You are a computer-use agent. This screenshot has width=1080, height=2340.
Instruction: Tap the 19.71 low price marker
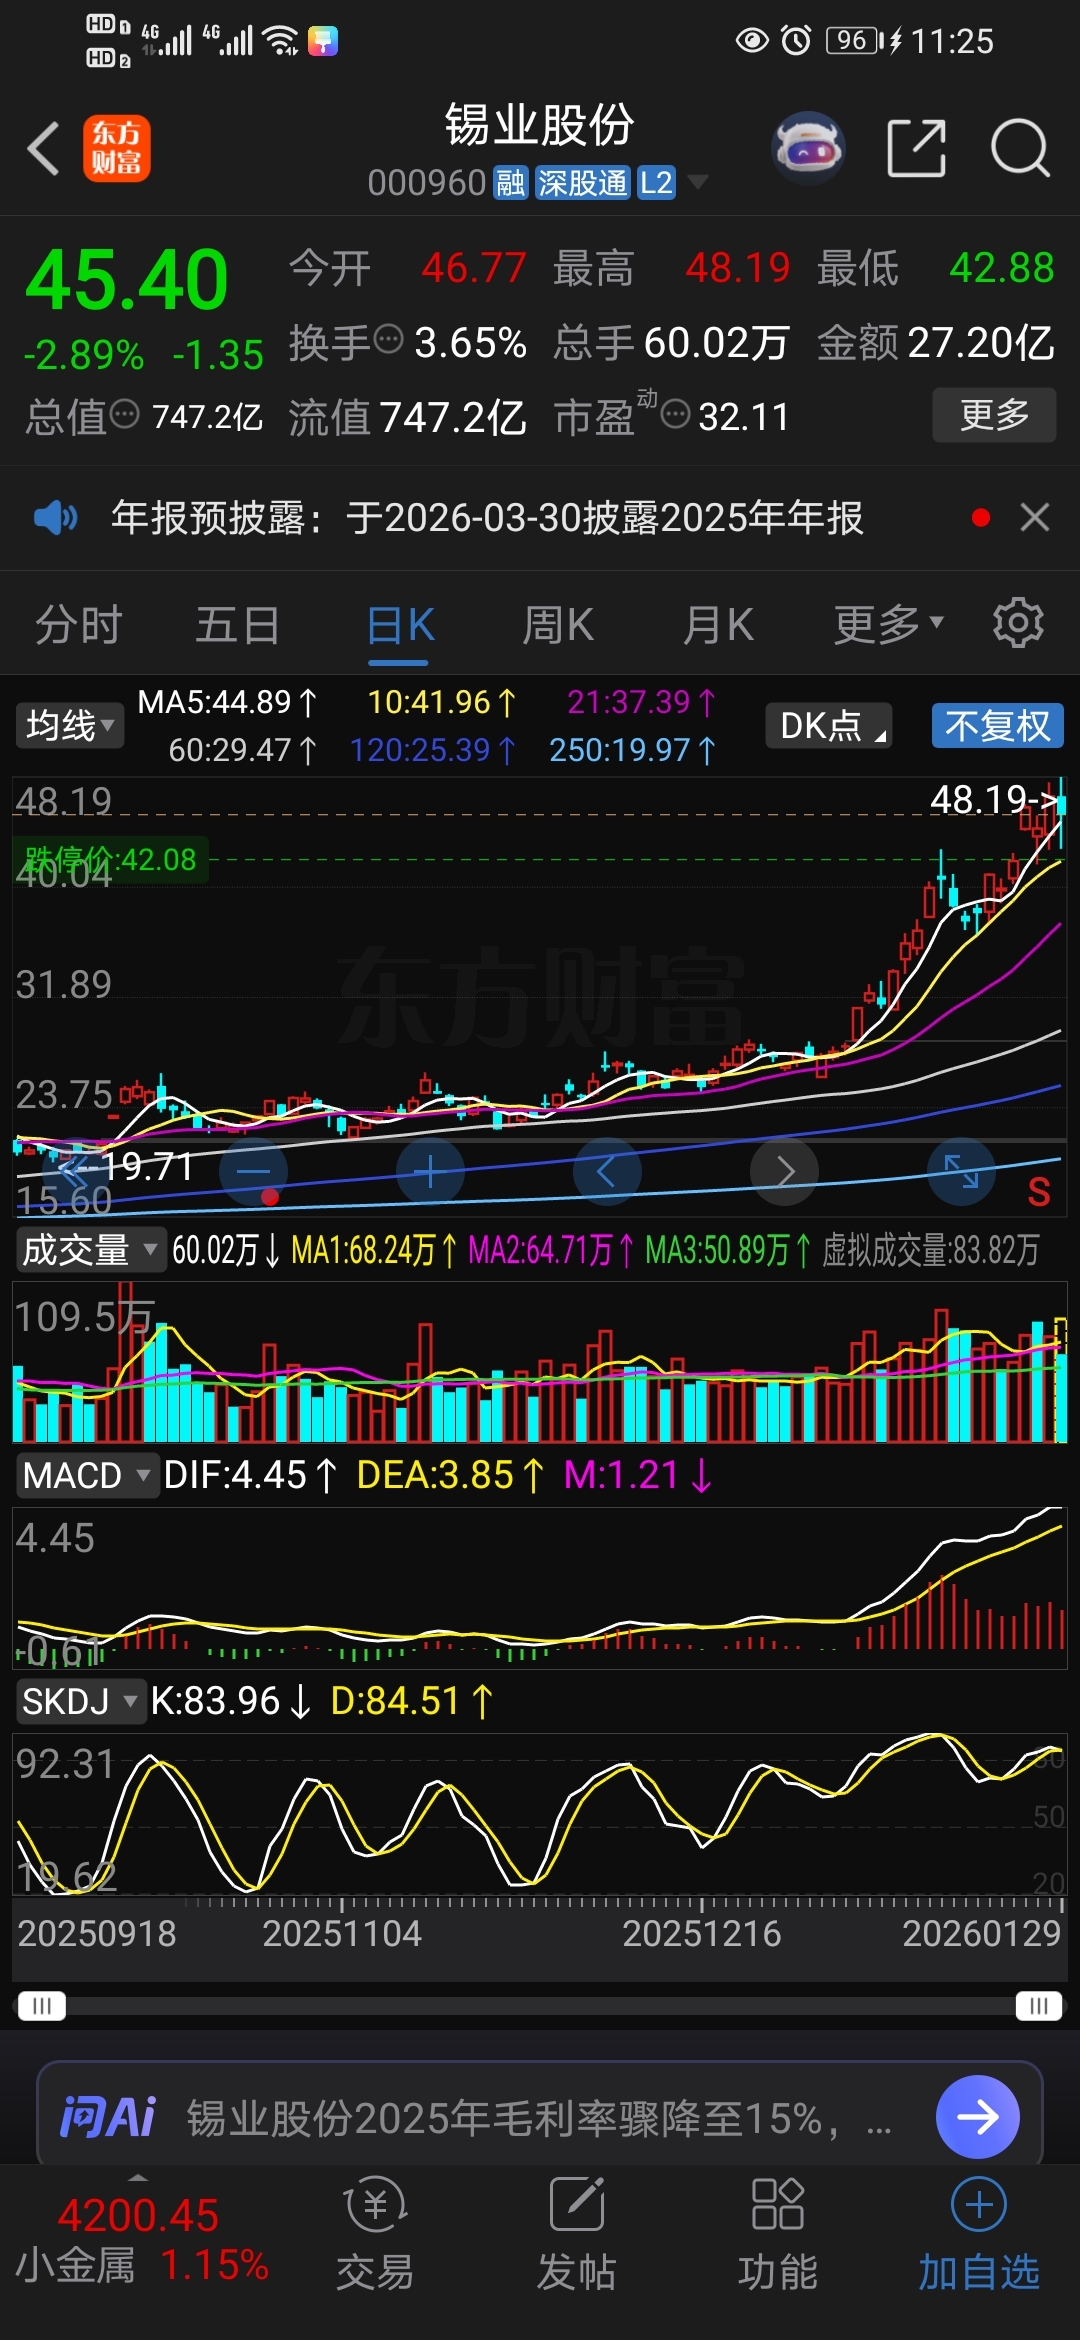125,1166
